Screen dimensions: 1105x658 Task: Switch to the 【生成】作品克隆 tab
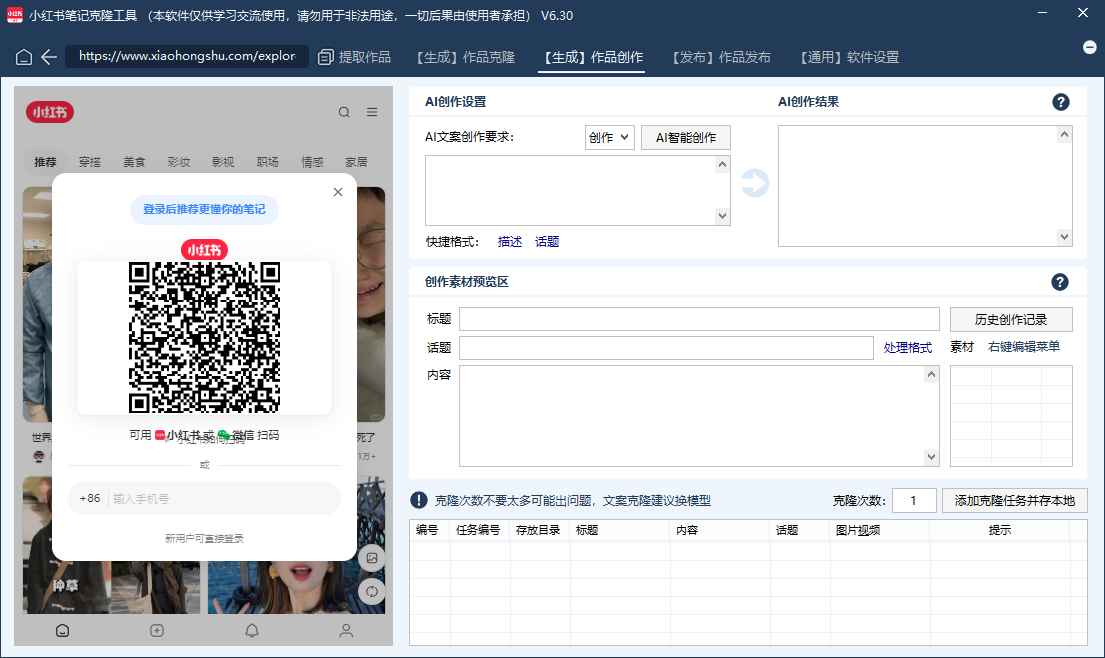click(x=465, y=58)
